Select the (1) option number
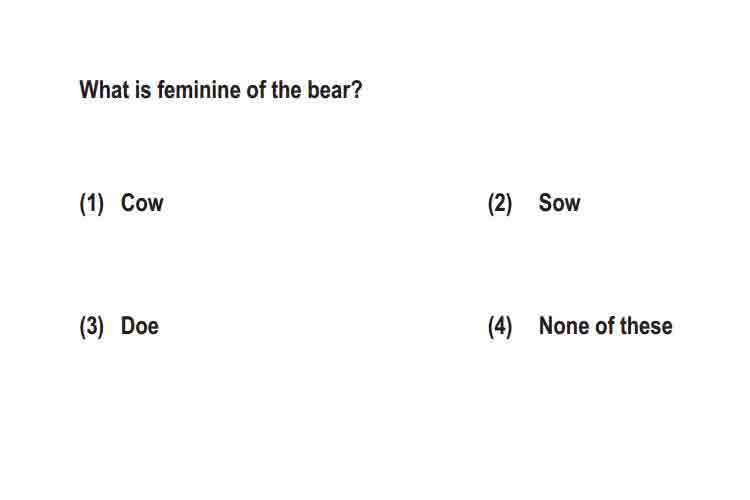 (91, 203)
